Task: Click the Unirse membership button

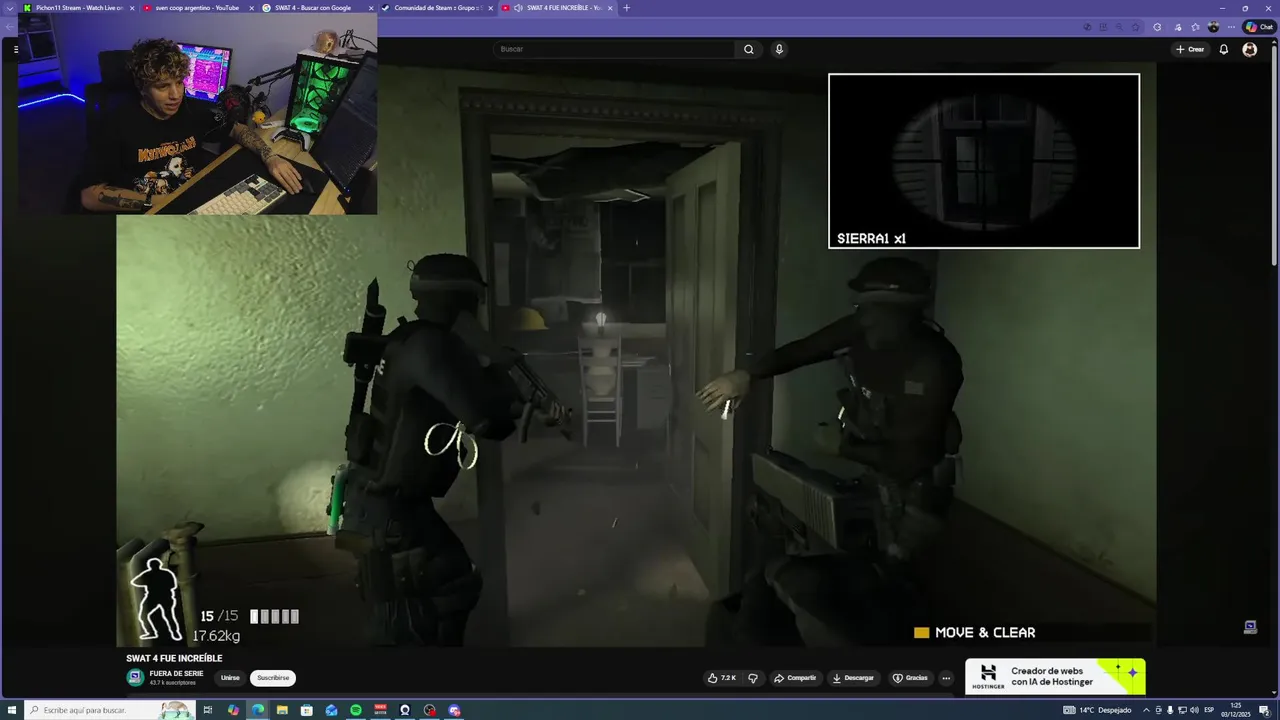Action: pyautogui.click(x=230, y=678)
